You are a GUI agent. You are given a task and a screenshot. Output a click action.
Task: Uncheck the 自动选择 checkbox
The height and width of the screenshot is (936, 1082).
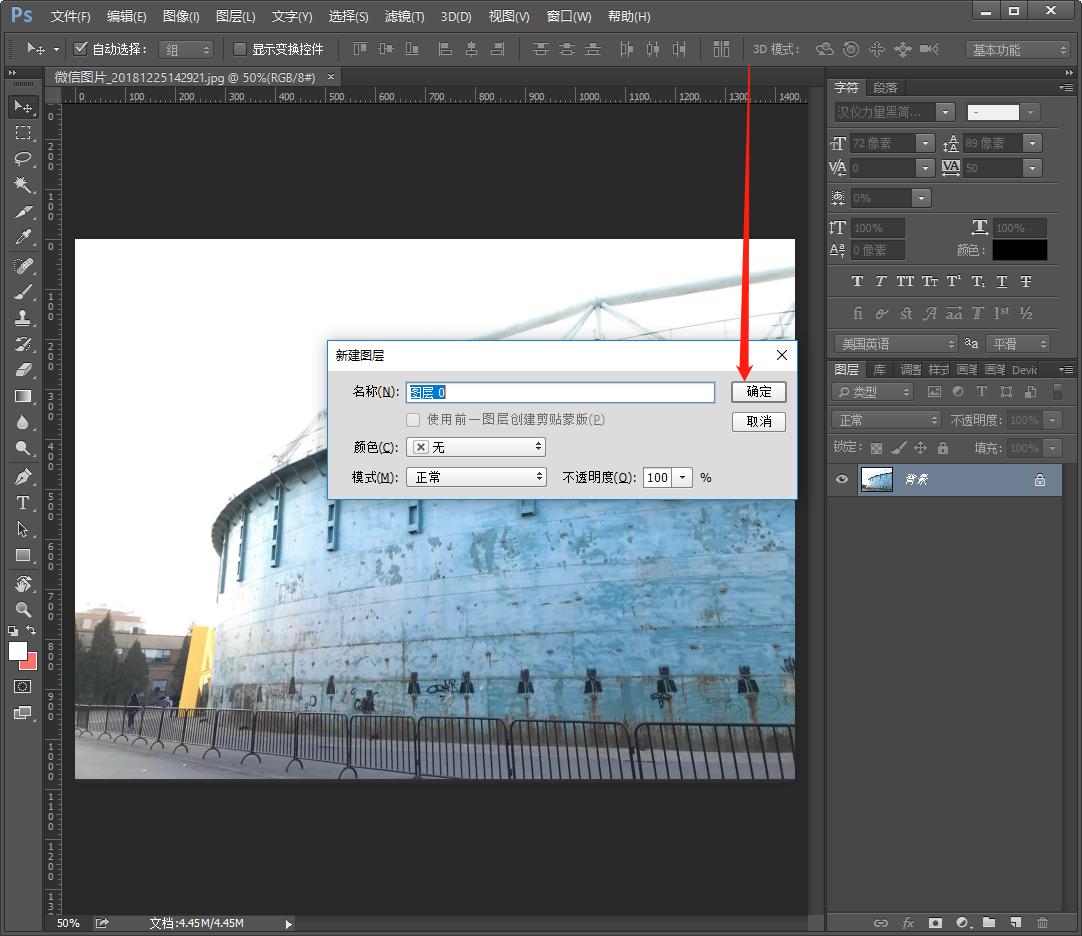tap(81, 49)
